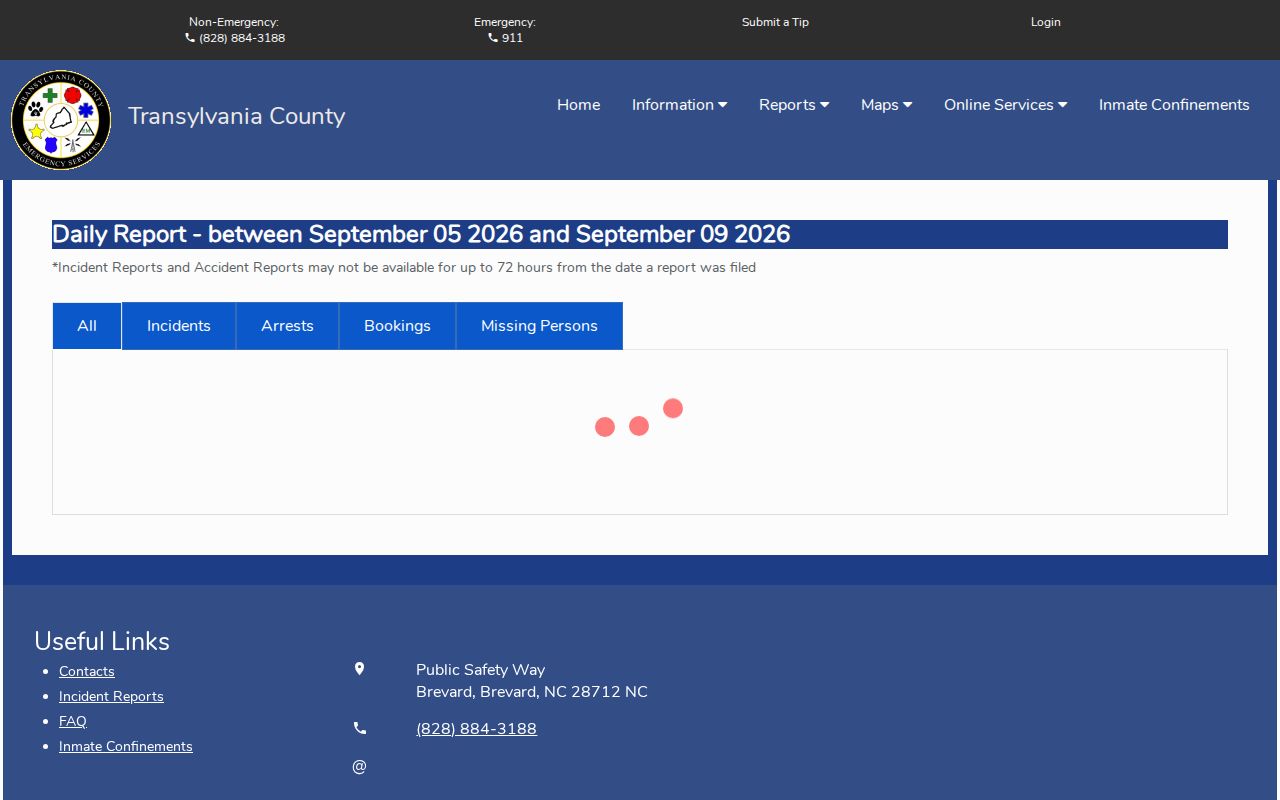Open the Incident Reports footer link

[111, 696]
